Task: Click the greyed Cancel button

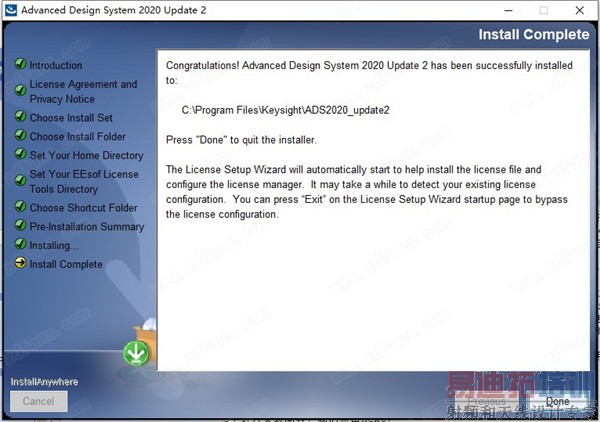Action: coord(39,401)
